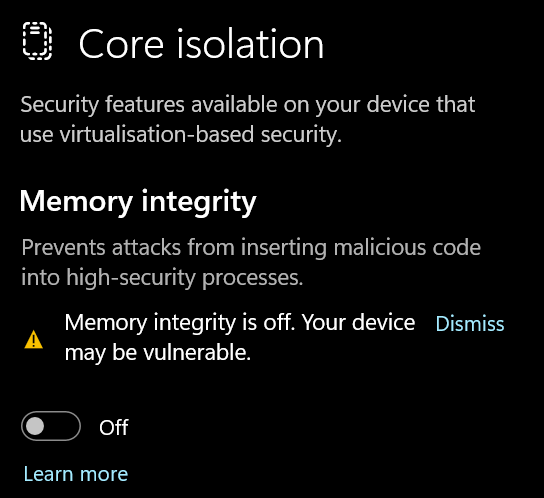
Task: Click the Memory integrity toggle knob
Action: [x=35, y=426]
